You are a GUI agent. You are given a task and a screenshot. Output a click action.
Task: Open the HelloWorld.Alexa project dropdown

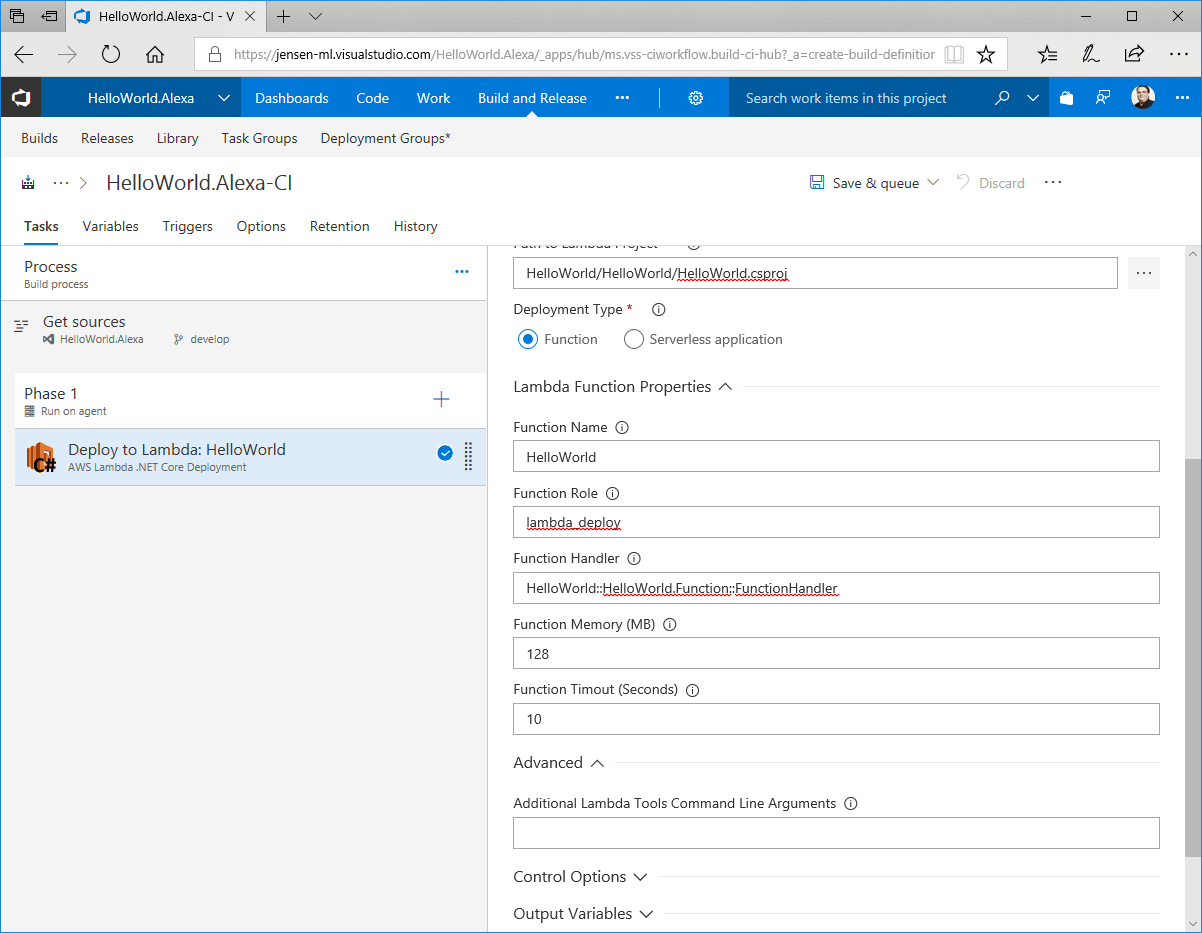pos(223,98)
